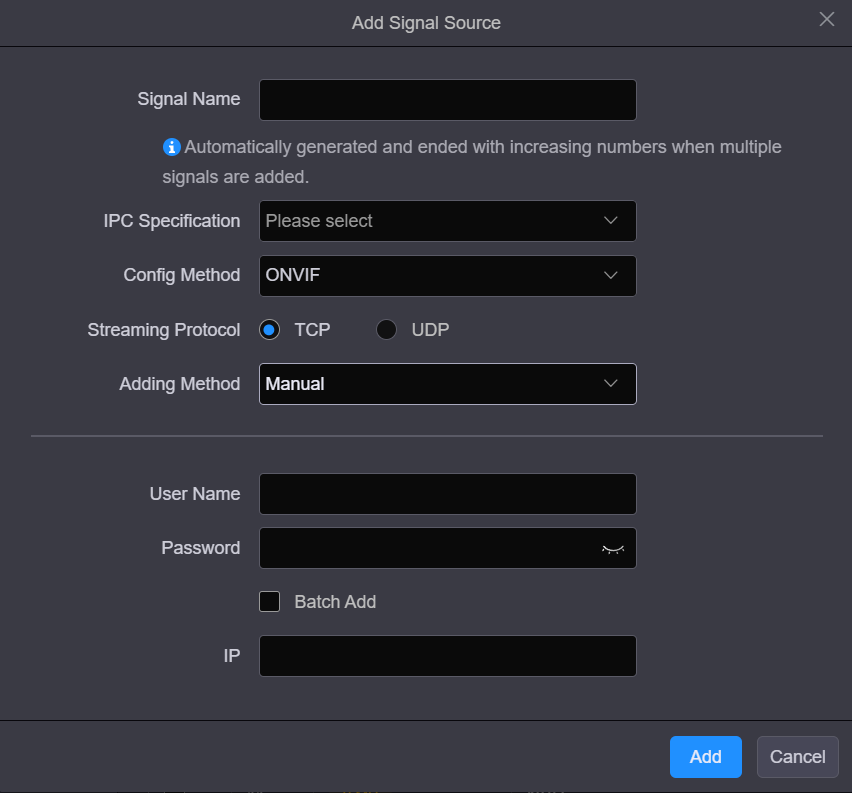Focus the Signal Name text field
The image size is (852, 793).
click(447, 100)
